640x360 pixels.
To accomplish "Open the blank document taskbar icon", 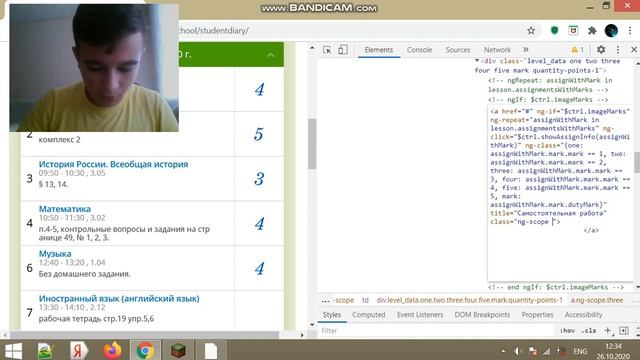I will coord(211,351).
